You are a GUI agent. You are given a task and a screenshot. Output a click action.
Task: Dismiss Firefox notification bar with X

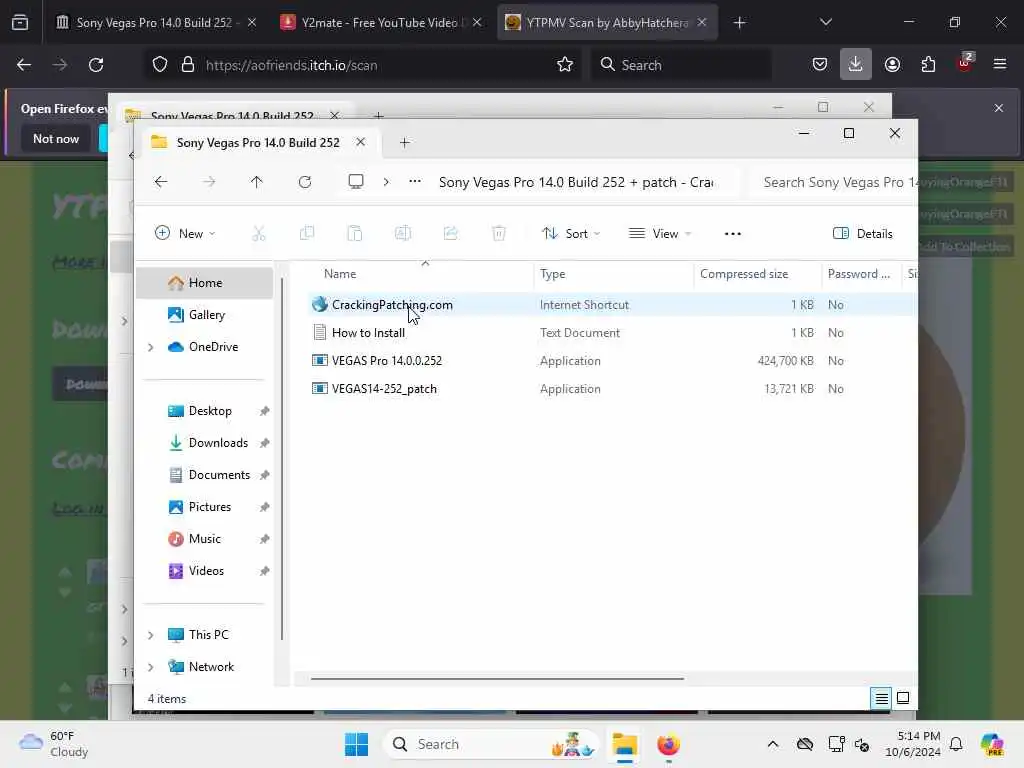tap(999, 108)
